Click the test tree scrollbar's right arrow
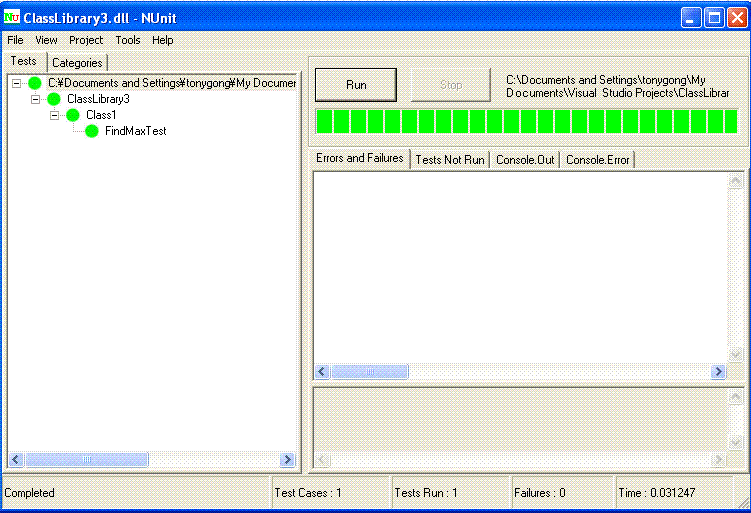 tap(287, 460)
